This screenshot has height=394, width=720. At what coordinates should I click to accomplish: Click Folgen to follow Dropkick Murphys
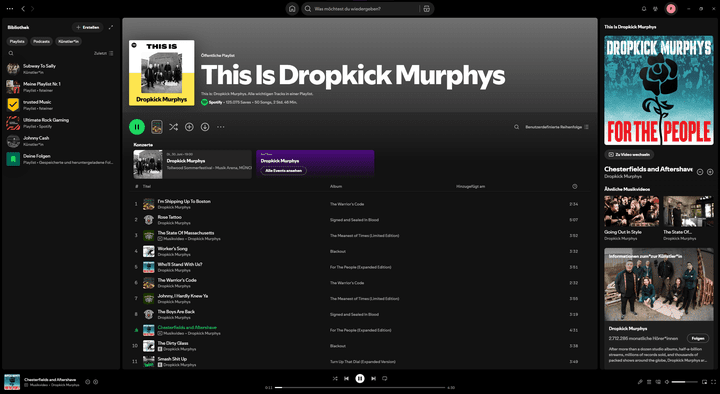point(698,338)
